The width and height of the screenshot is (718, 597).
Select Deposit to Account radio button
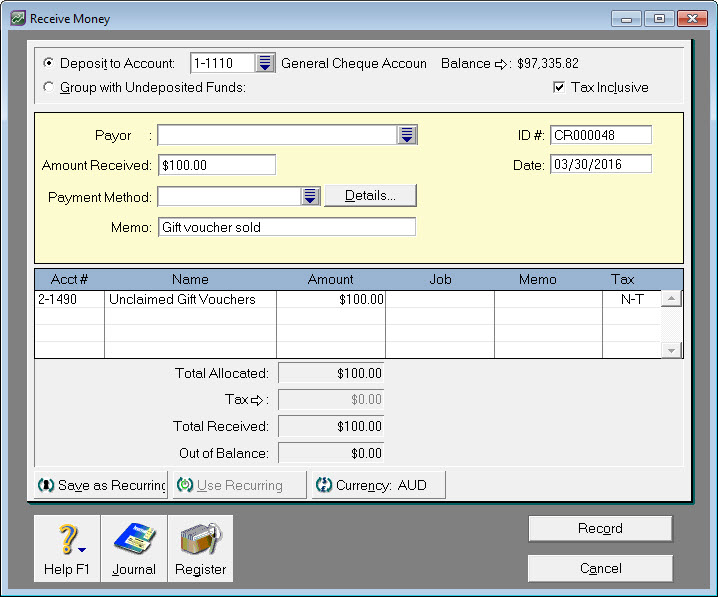point(49,64)
